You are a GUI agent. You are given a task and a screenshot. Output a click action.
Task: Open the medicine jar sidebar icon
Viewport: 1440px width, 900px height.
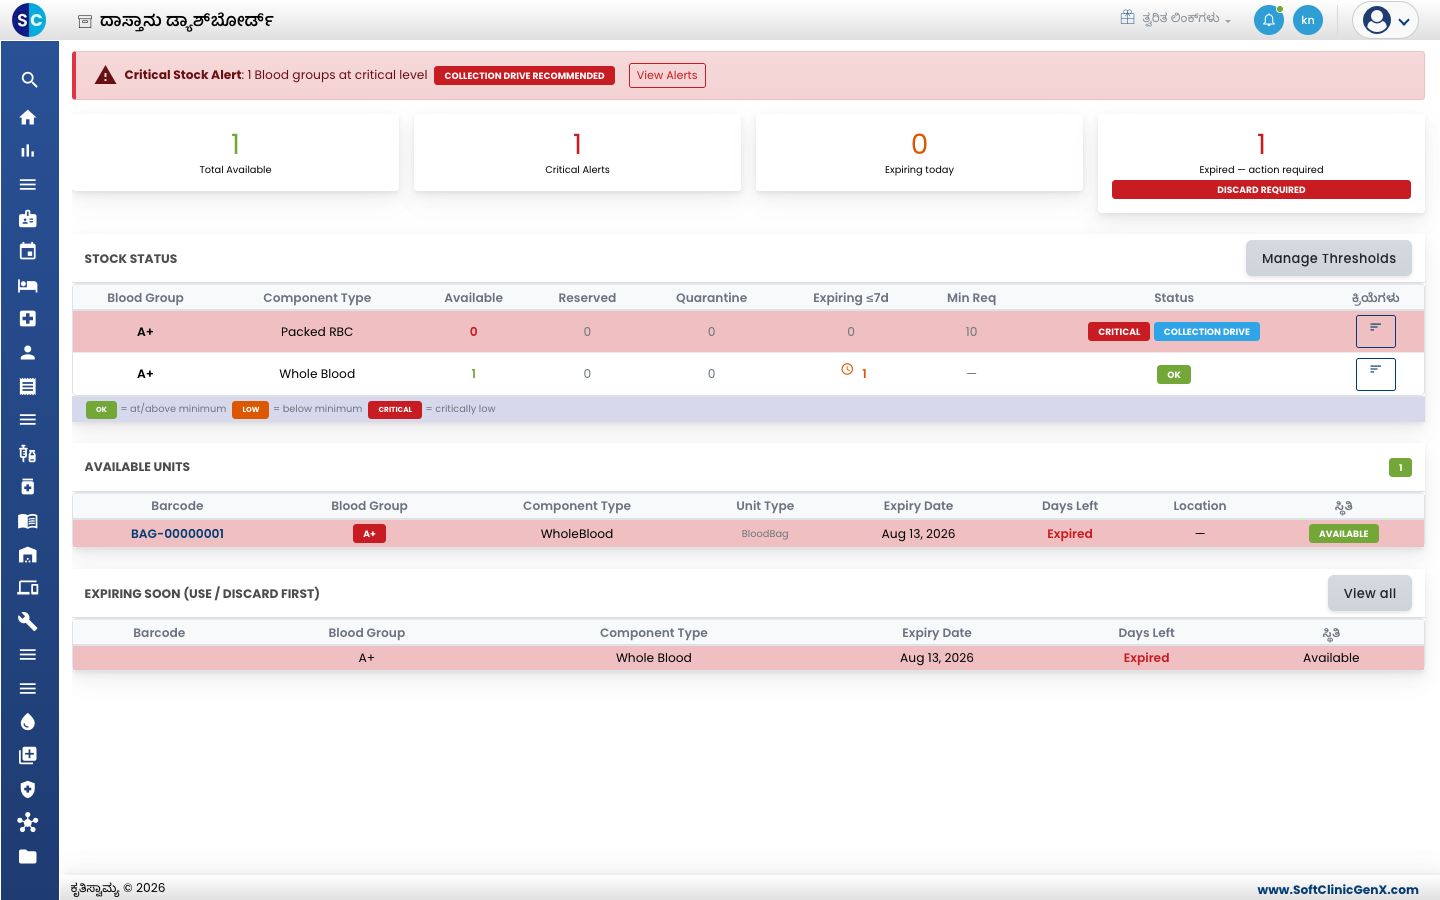coord(28,487)
